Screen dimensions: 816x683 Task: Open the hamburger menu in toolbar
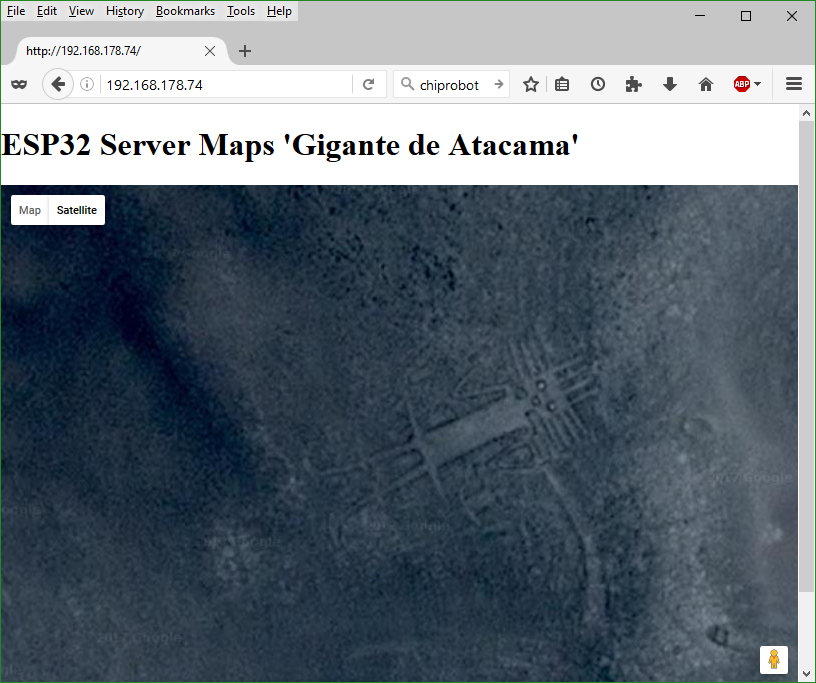click(794, 85)
